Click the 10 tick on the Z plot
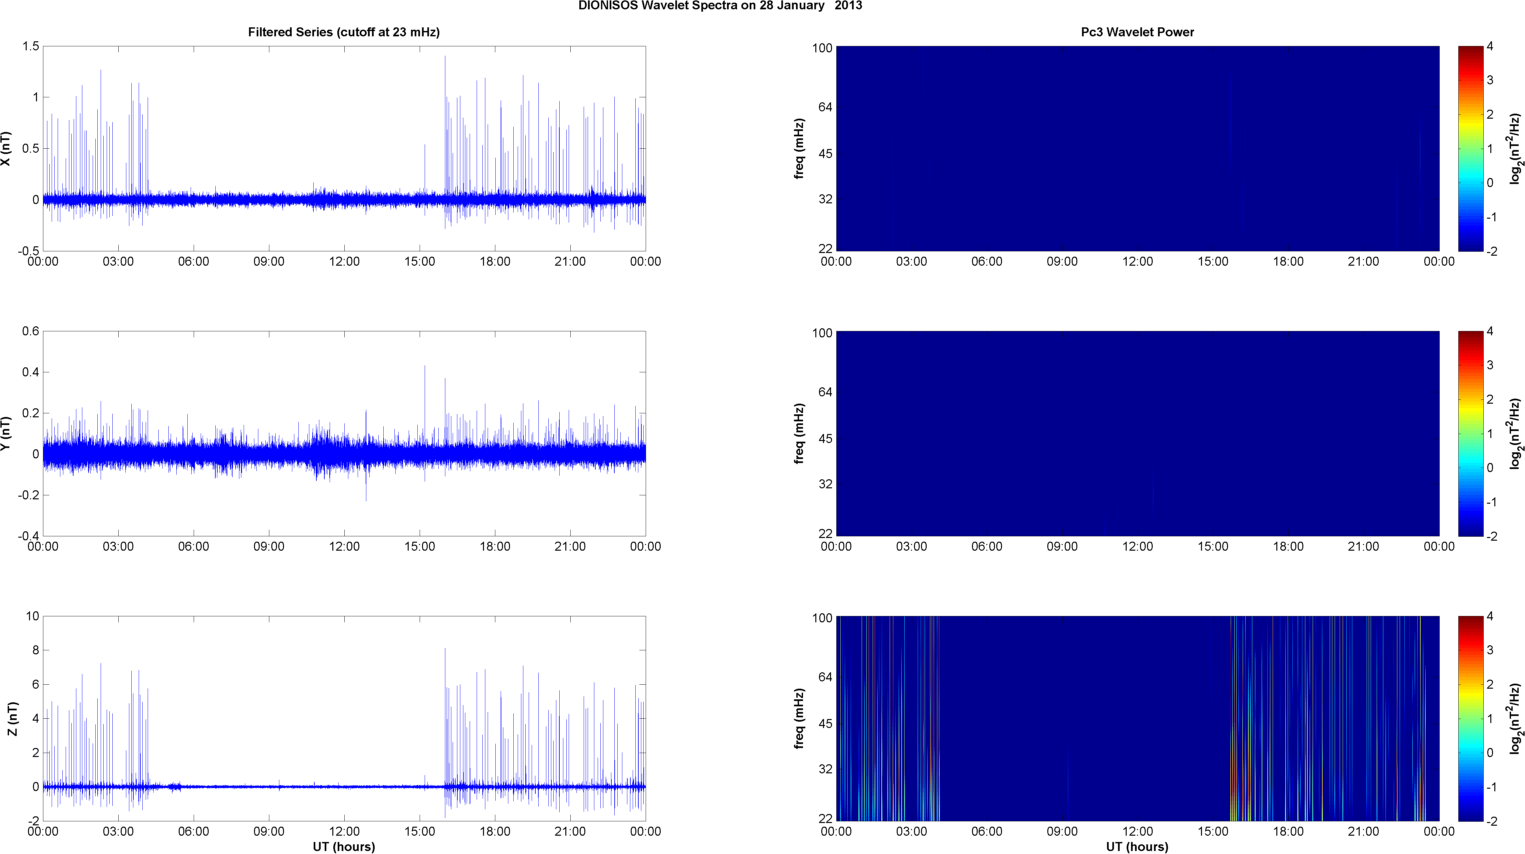The height and width of the screenshot is (854, 1525). (33, 617)
